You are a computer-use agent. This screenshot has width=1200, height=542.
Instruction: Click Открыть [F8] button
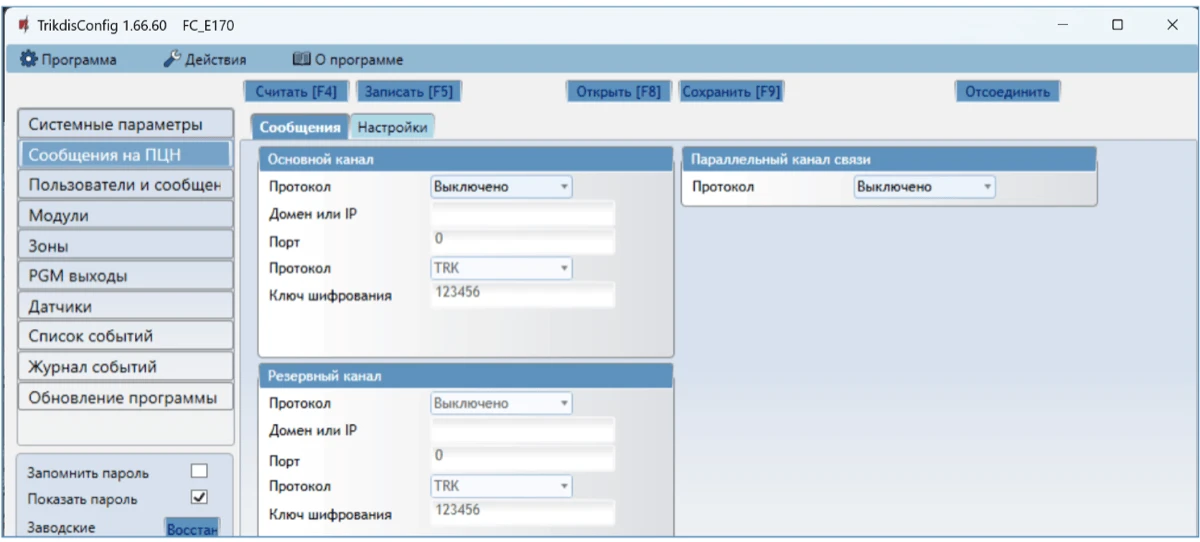tap(618, 92)
